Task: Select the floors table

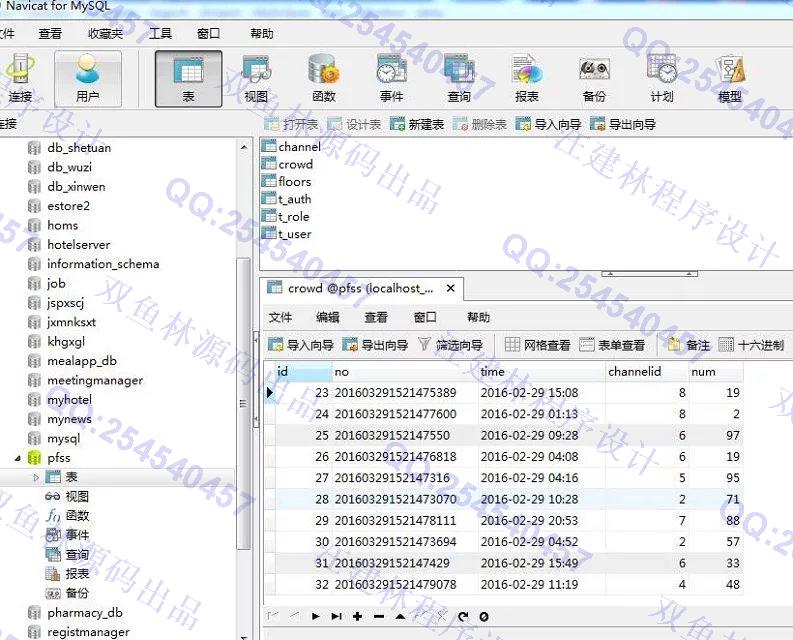Action: point(287,182)
